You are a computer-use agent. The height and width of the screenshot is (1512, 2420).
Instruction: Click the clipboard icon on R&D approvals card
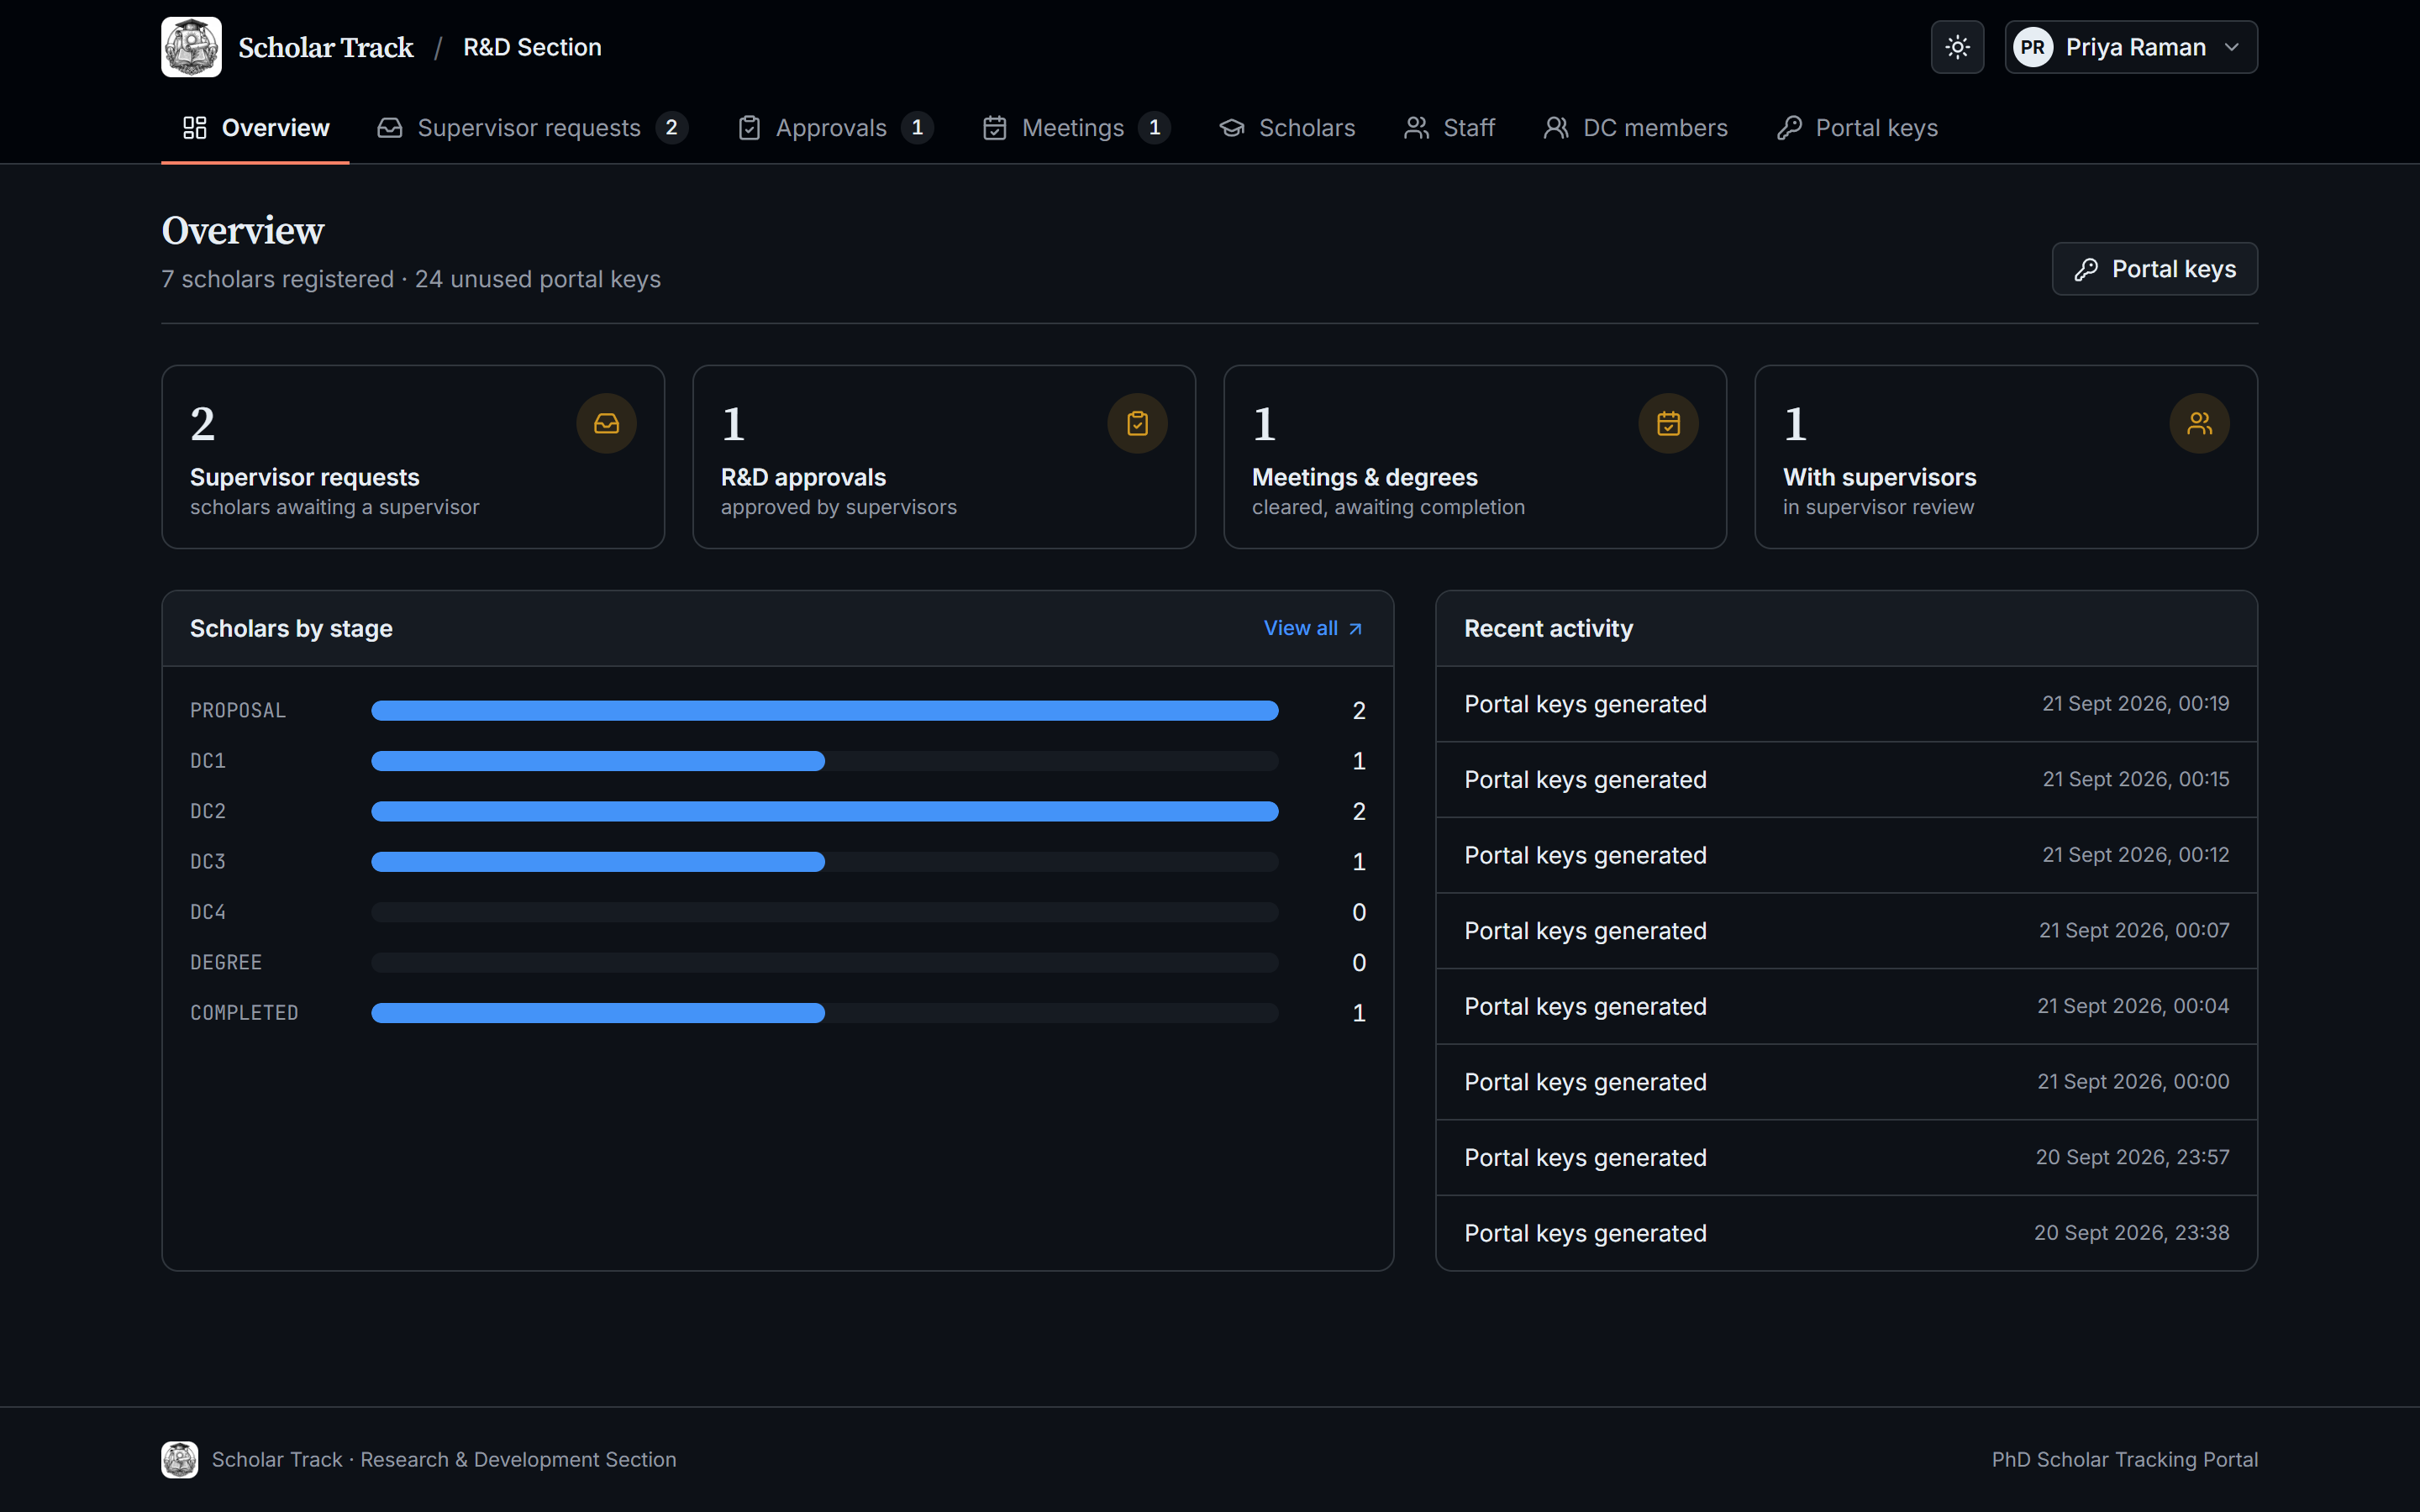point(1137,424)
